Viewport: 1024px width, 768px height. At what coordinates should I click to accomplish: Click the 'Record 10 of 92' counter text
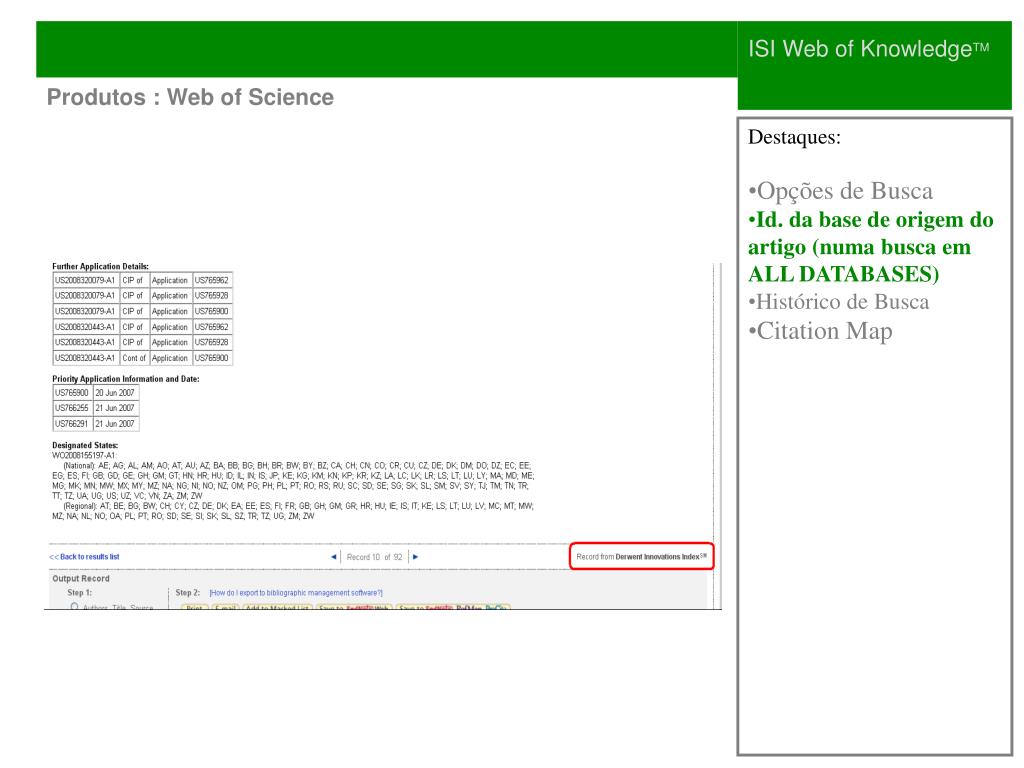click(x=374, y=557)
